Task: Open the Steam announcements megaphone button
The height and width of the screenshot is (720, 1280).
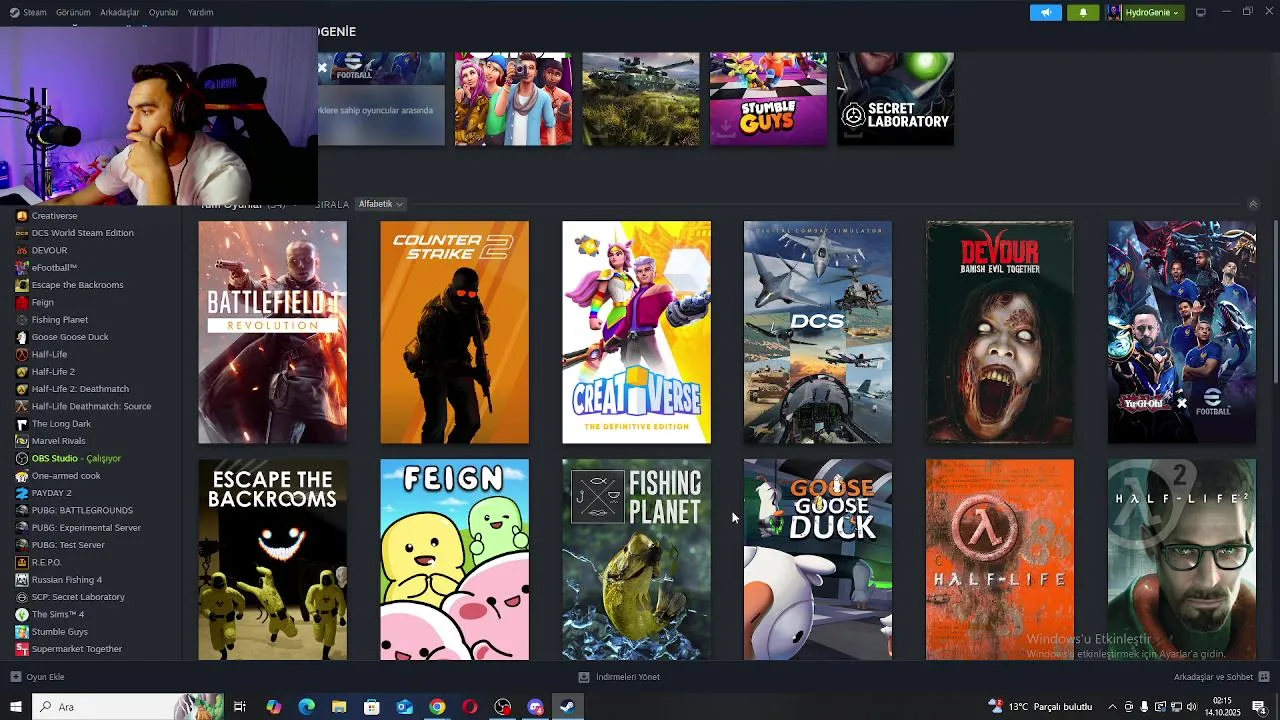Action: (1046, 12)
